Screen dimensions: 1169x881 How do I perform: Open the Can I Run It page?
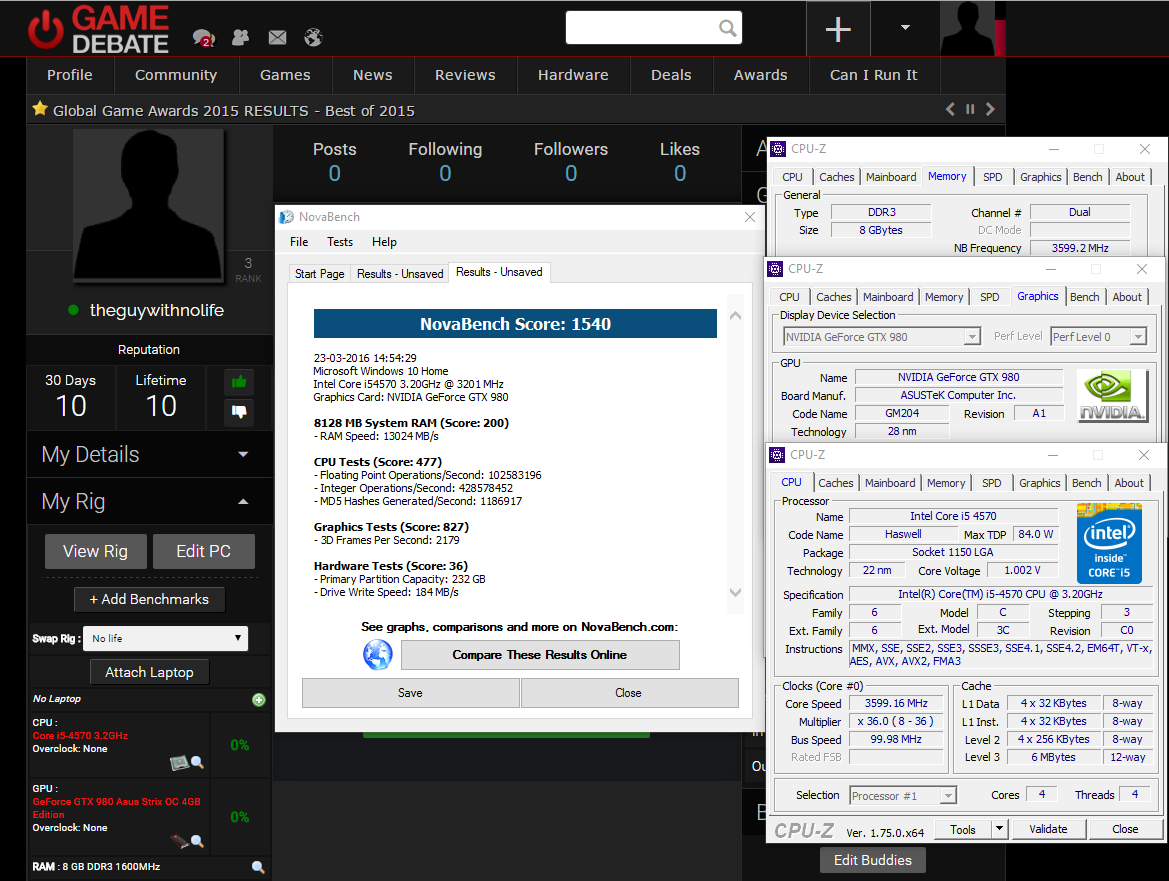coord(874,75)
